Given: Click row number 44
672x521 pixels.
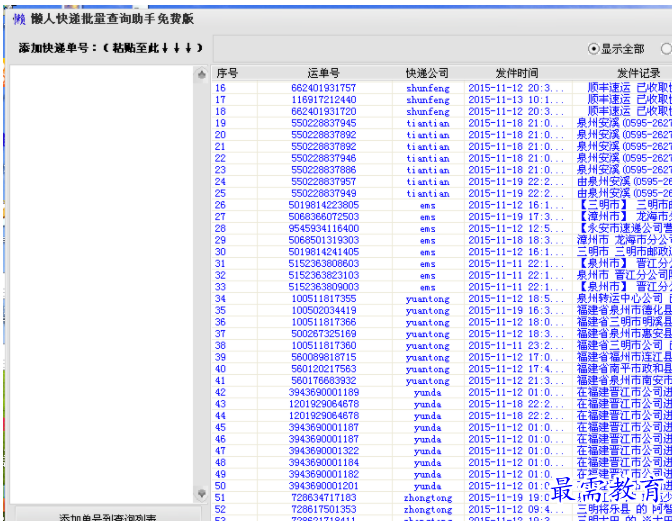Looking at the screenshot, I should coord(220,416).
